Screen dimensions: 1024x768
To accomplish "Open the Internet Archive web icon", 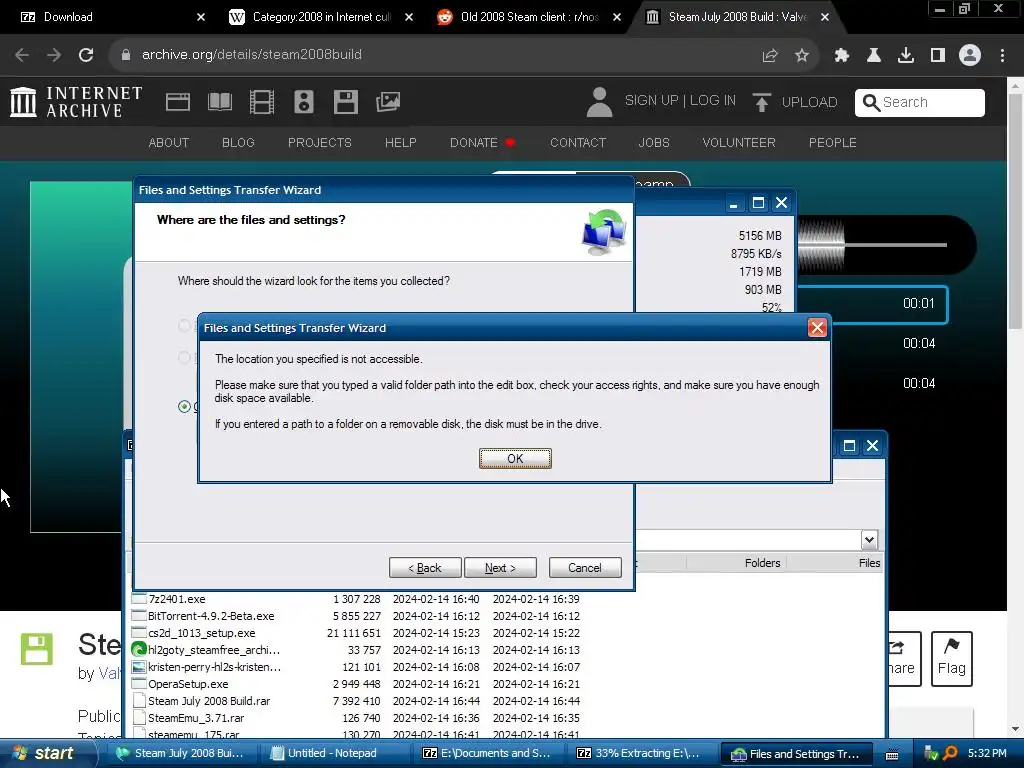I will [x=178, y=102].
